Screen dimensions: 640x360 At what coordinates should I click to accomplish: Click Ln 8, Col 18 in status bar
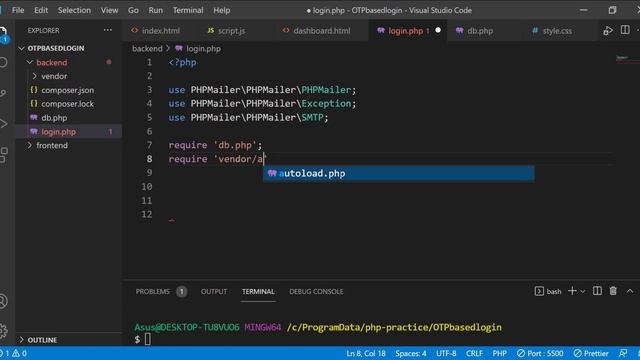tap(366, 353)
